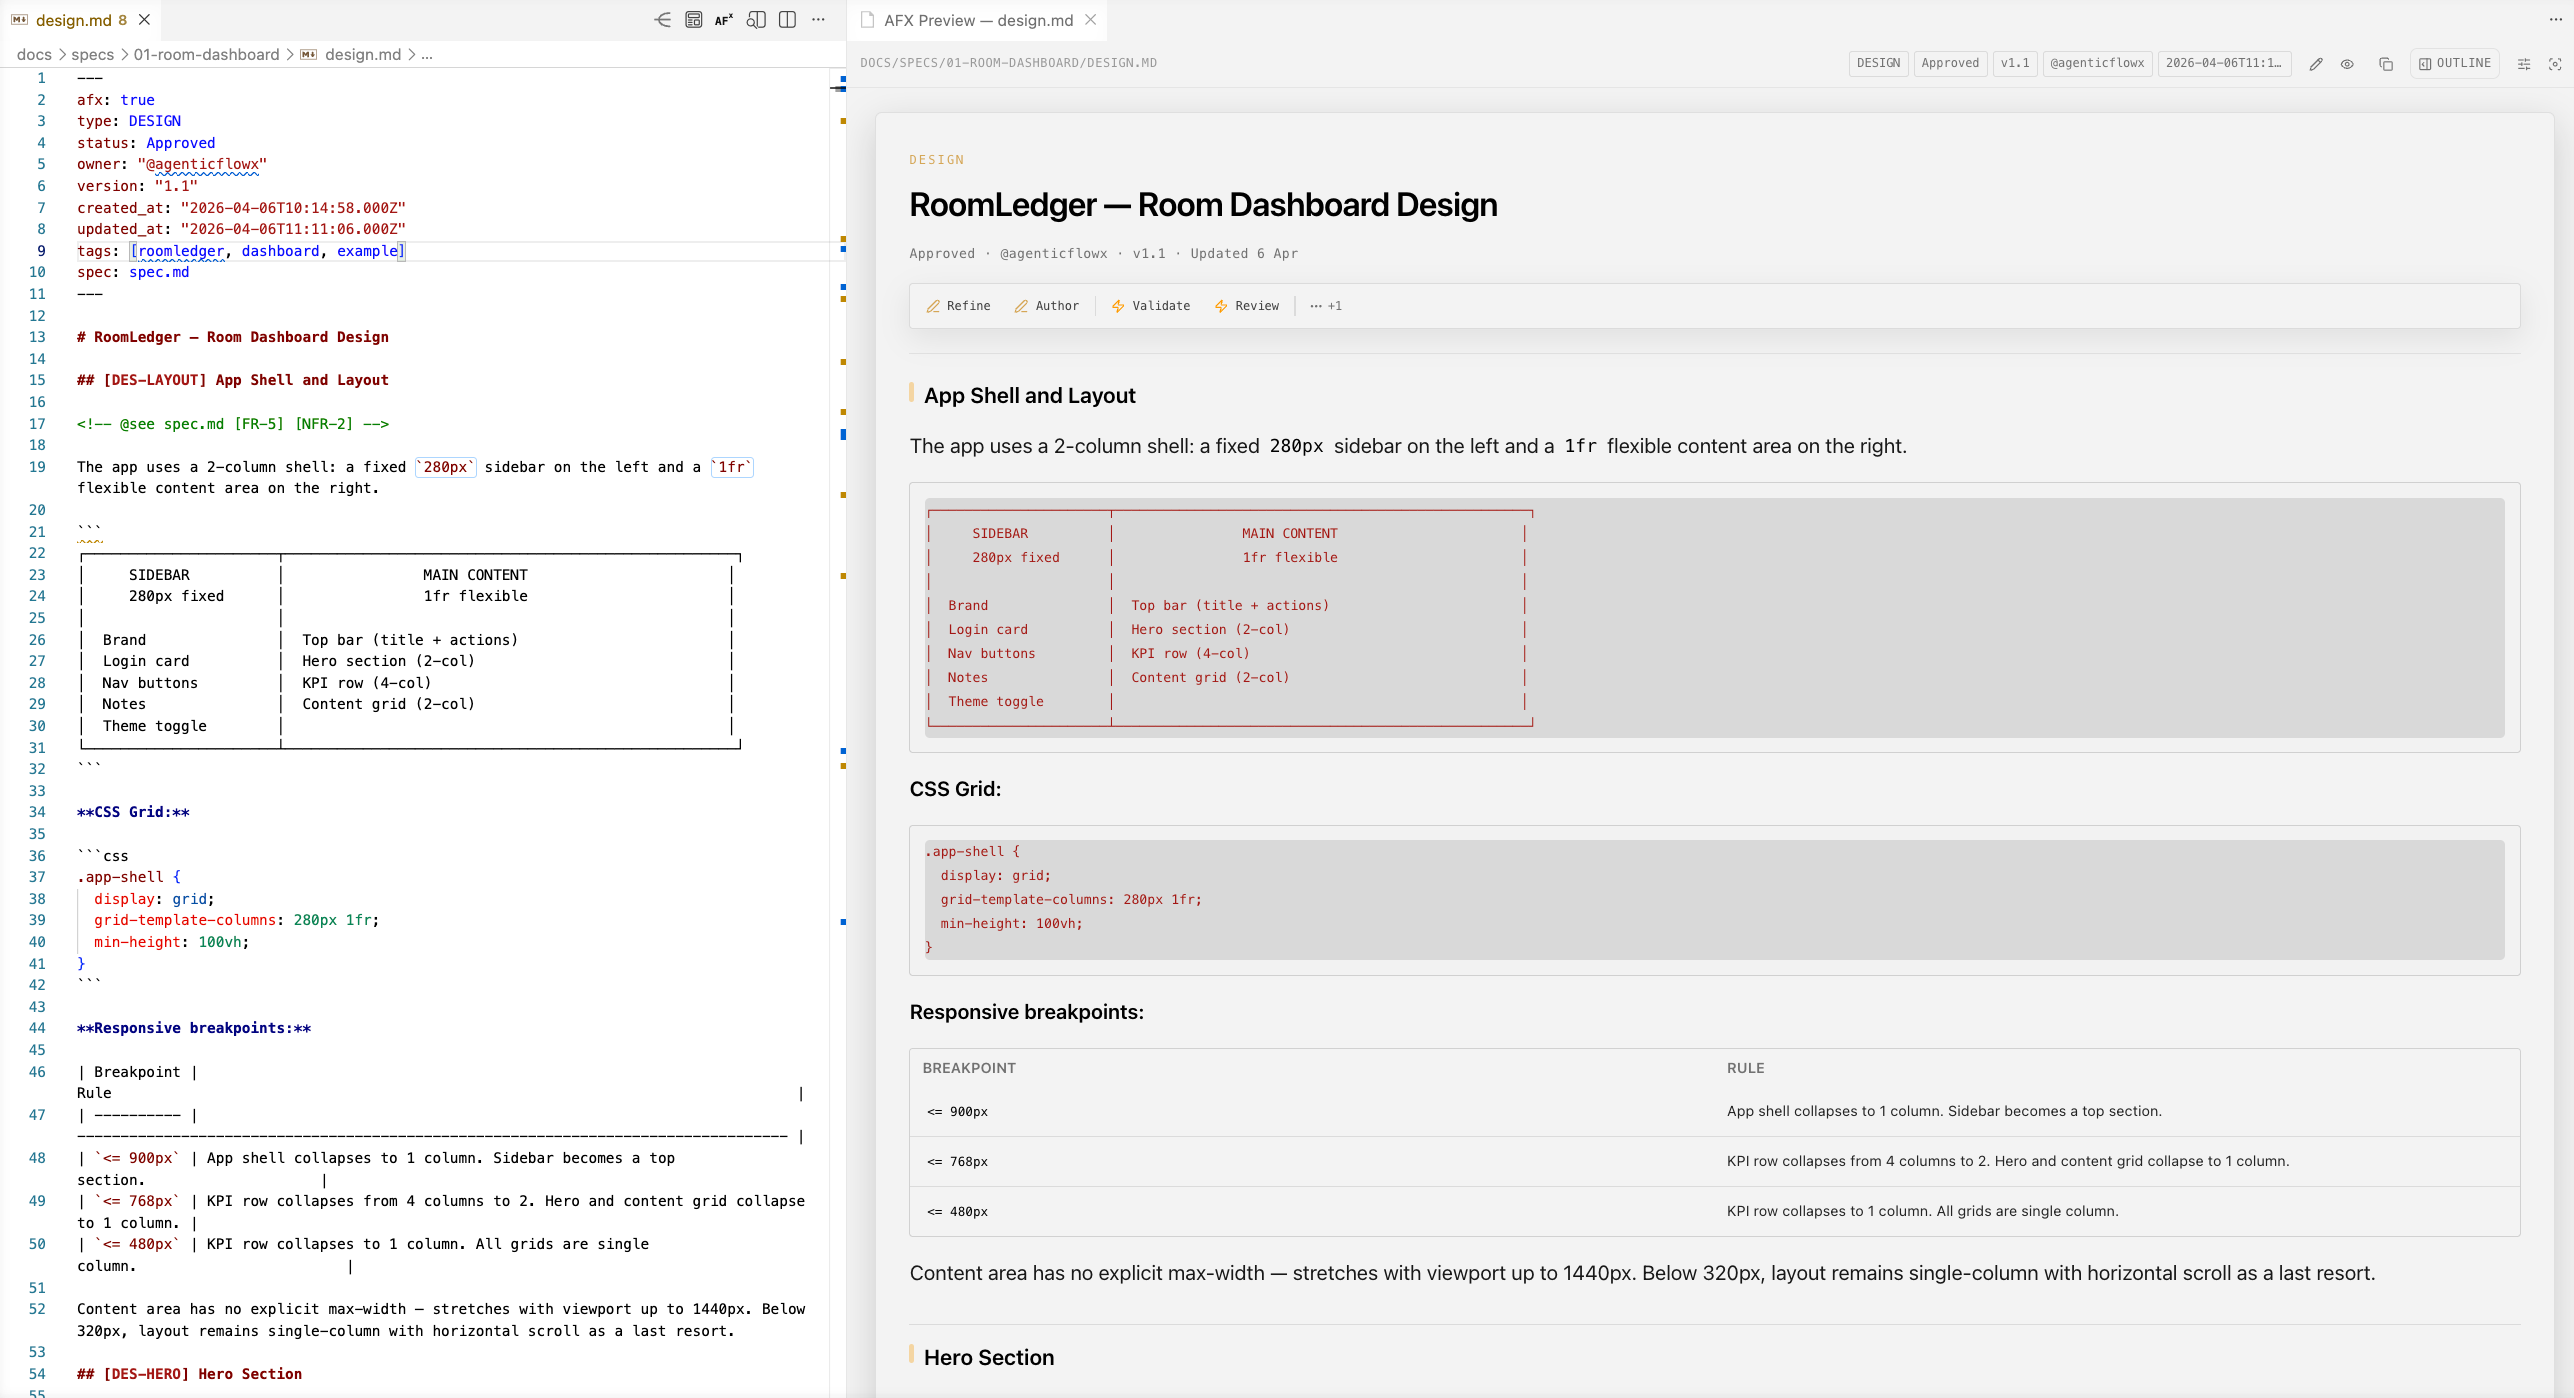Click the AFX icon in editor toolbar
This screenshot has width=2574, height=1398.
[x=724, y=20]
